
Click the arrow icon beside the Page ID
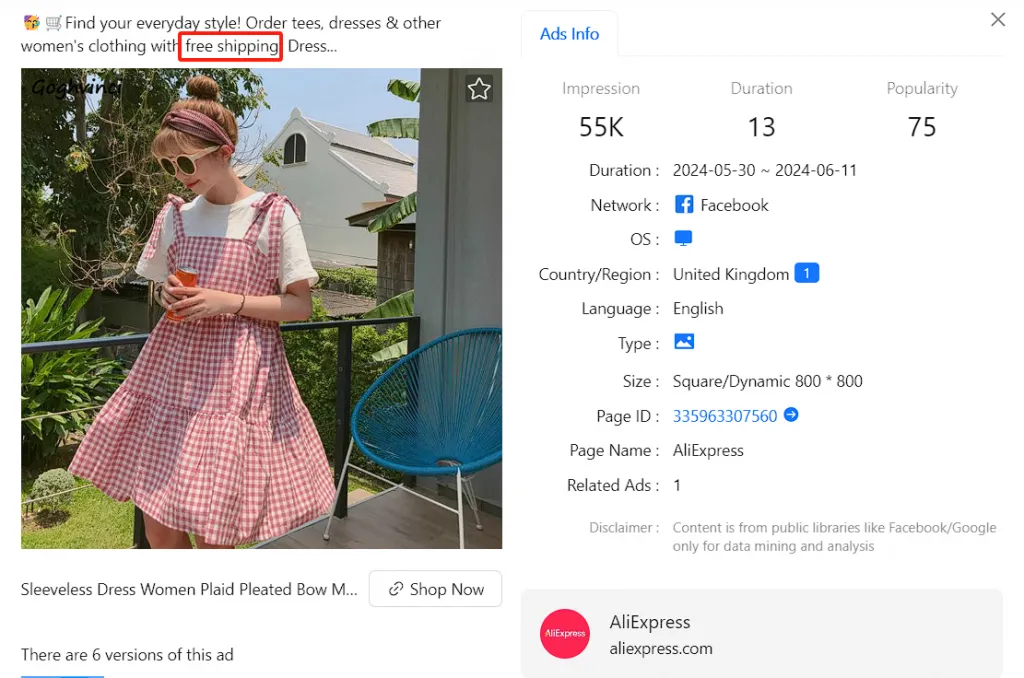pos(791,415)
